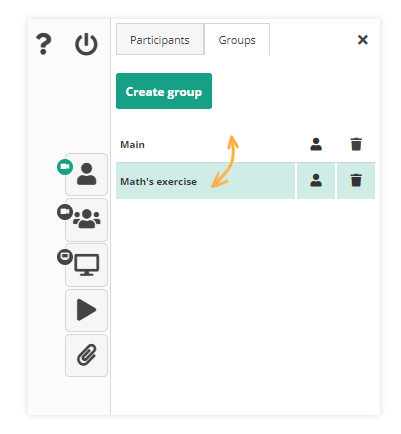
Task: Delete the Main group with trash icon
Action: tap(356, 145)
